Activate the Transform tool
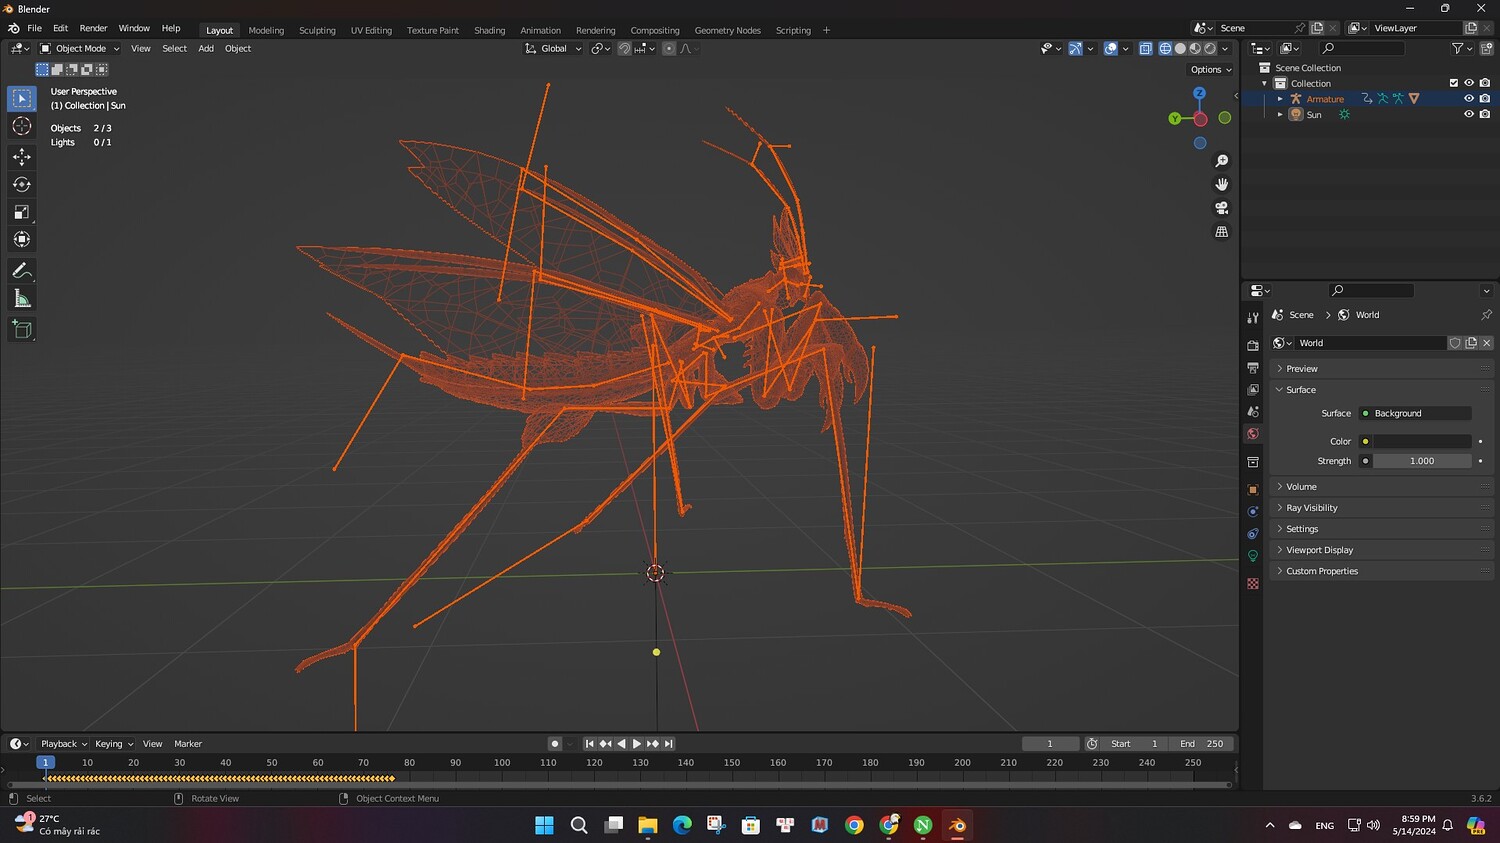The width and height of the screenshot is (1500, 843). (22, 239)
